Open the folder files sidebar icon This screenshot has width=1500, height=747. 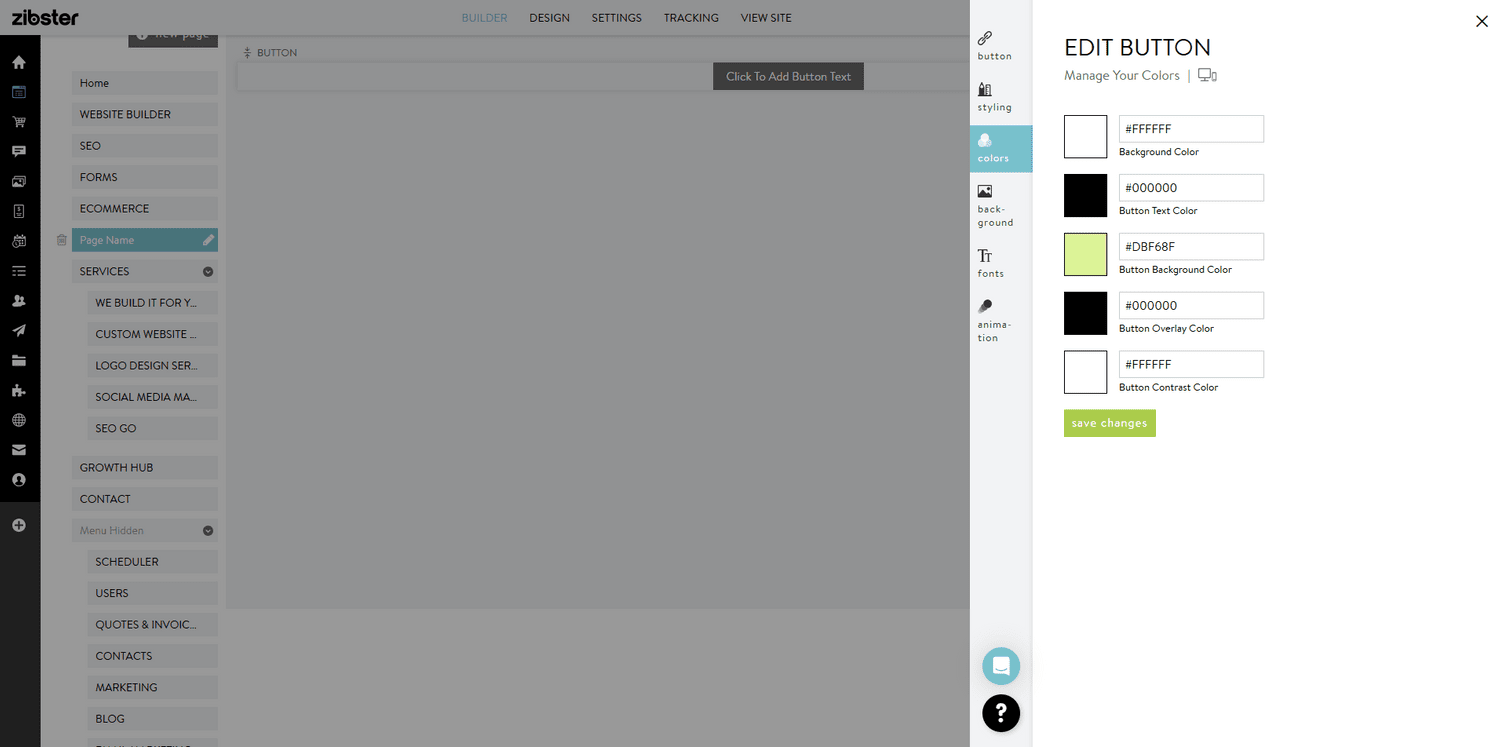18,360
